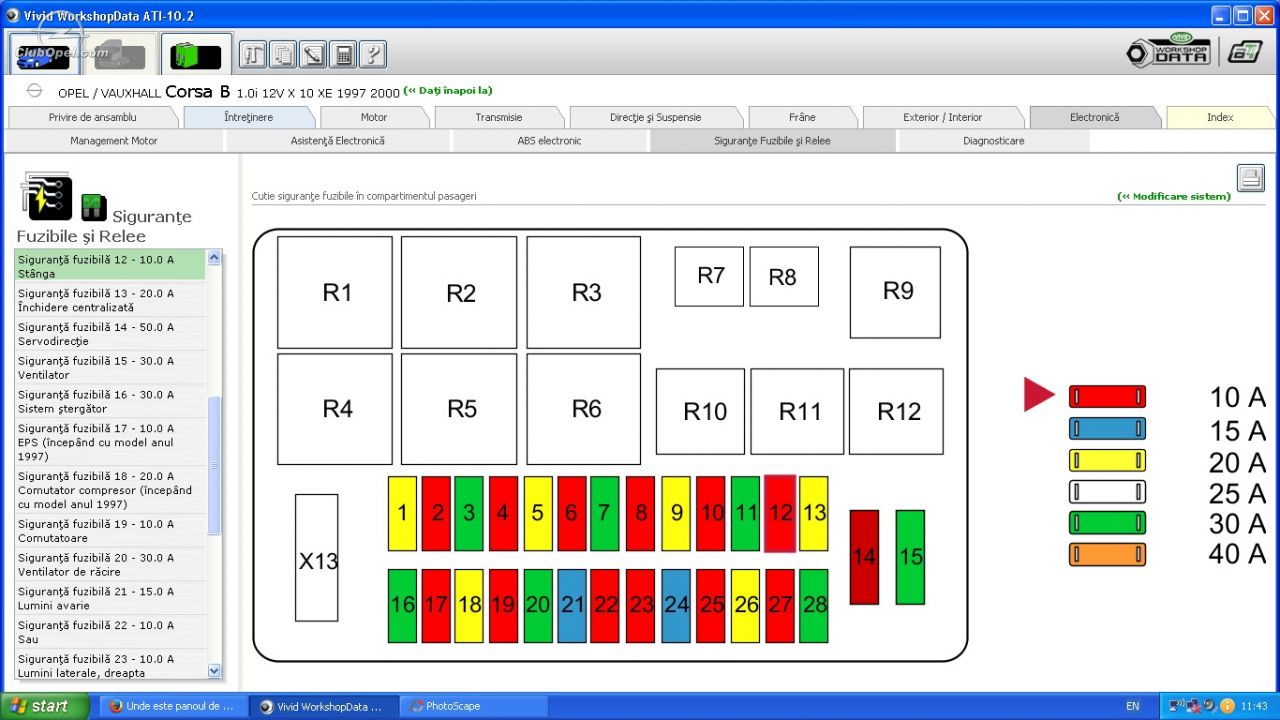Screen dimensions: 1280x720
Task: Select the passenger car vehicle icon
Action: [46, 54]
